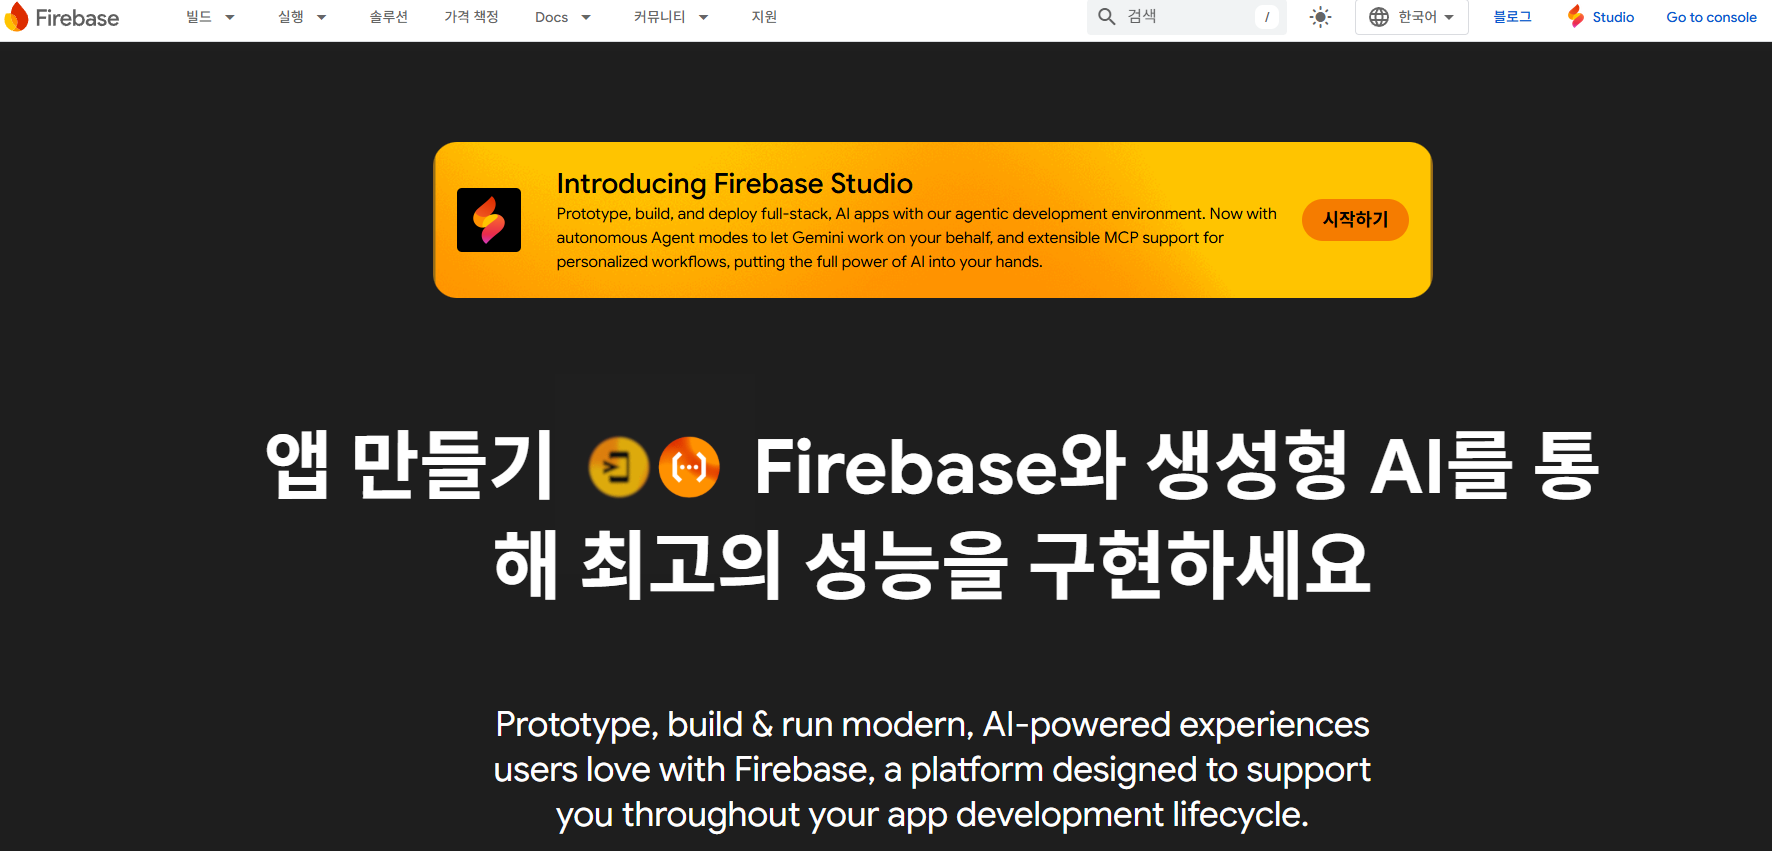The height and width of the screenshot is (851, 1772).
Task: Click the globe language icon
Action: (1379, 17)
